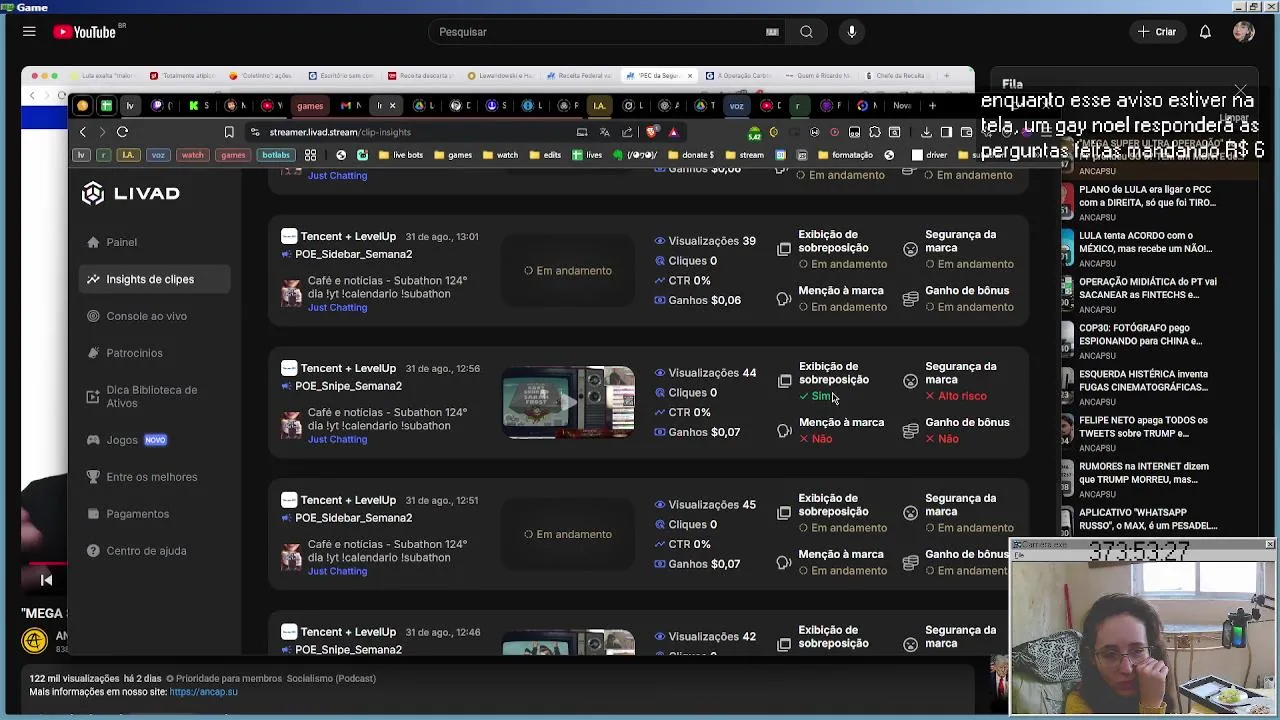The width and height of the screenshot is (1280, 720).
Task: Open the on-screen keyboard in search box
Action: (x=772, y=32)
